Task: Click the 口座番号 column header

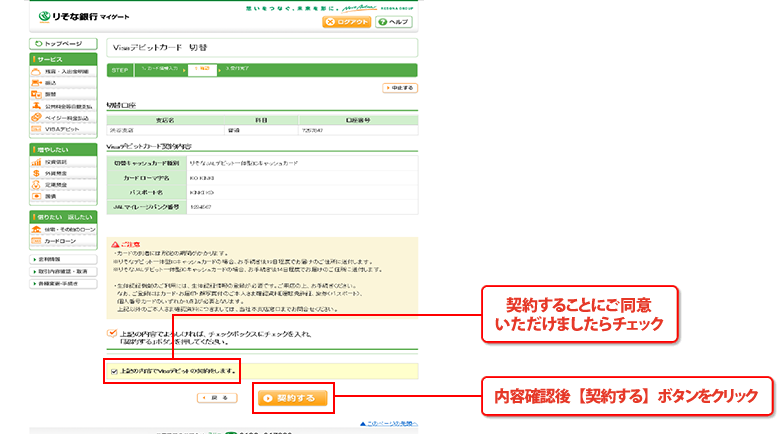Action: (x=358, y=120)
